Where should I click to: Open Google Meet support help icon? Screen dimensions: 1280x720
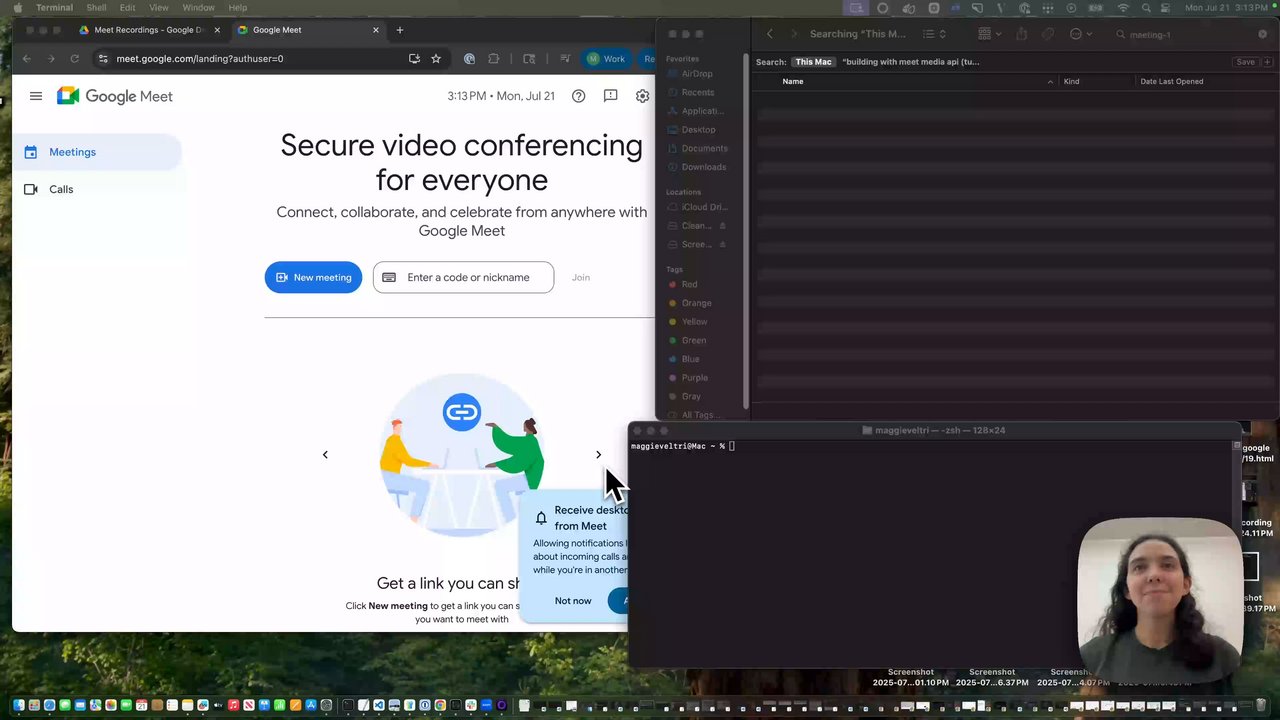(578, 96)
